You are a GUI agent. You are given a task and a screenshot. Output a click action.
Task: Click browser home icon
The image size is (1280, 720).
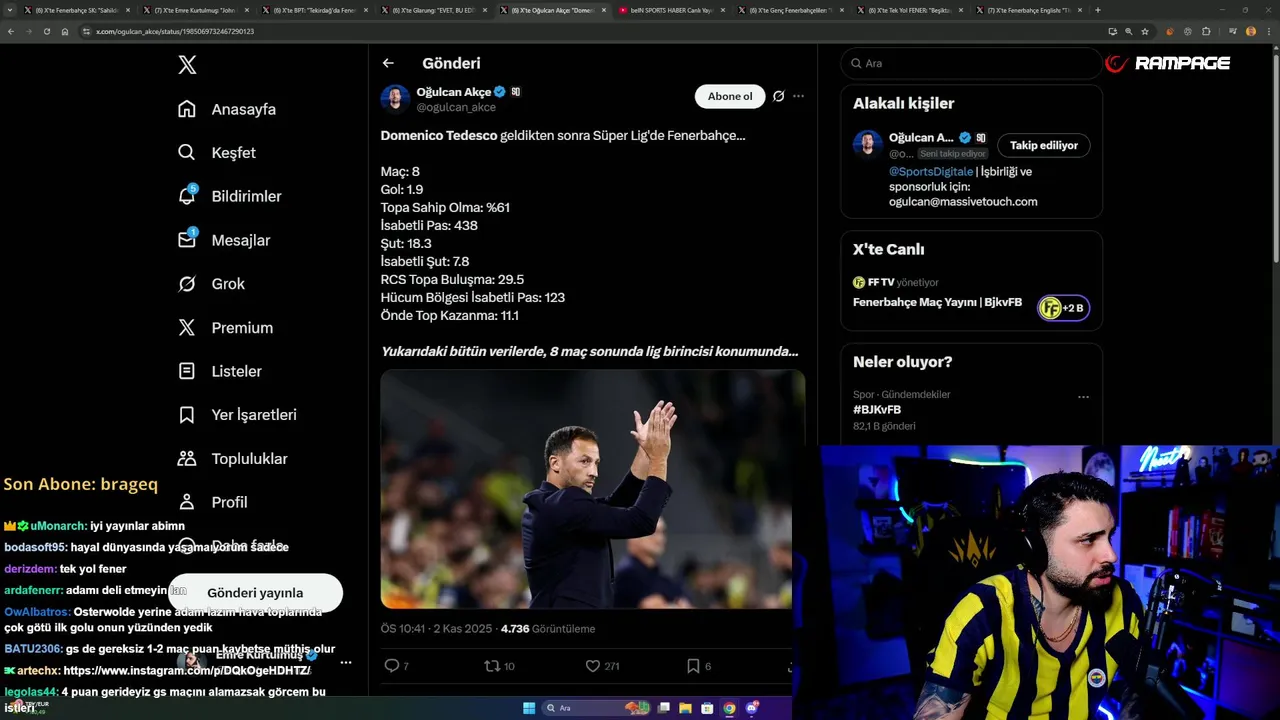(65, 31)
